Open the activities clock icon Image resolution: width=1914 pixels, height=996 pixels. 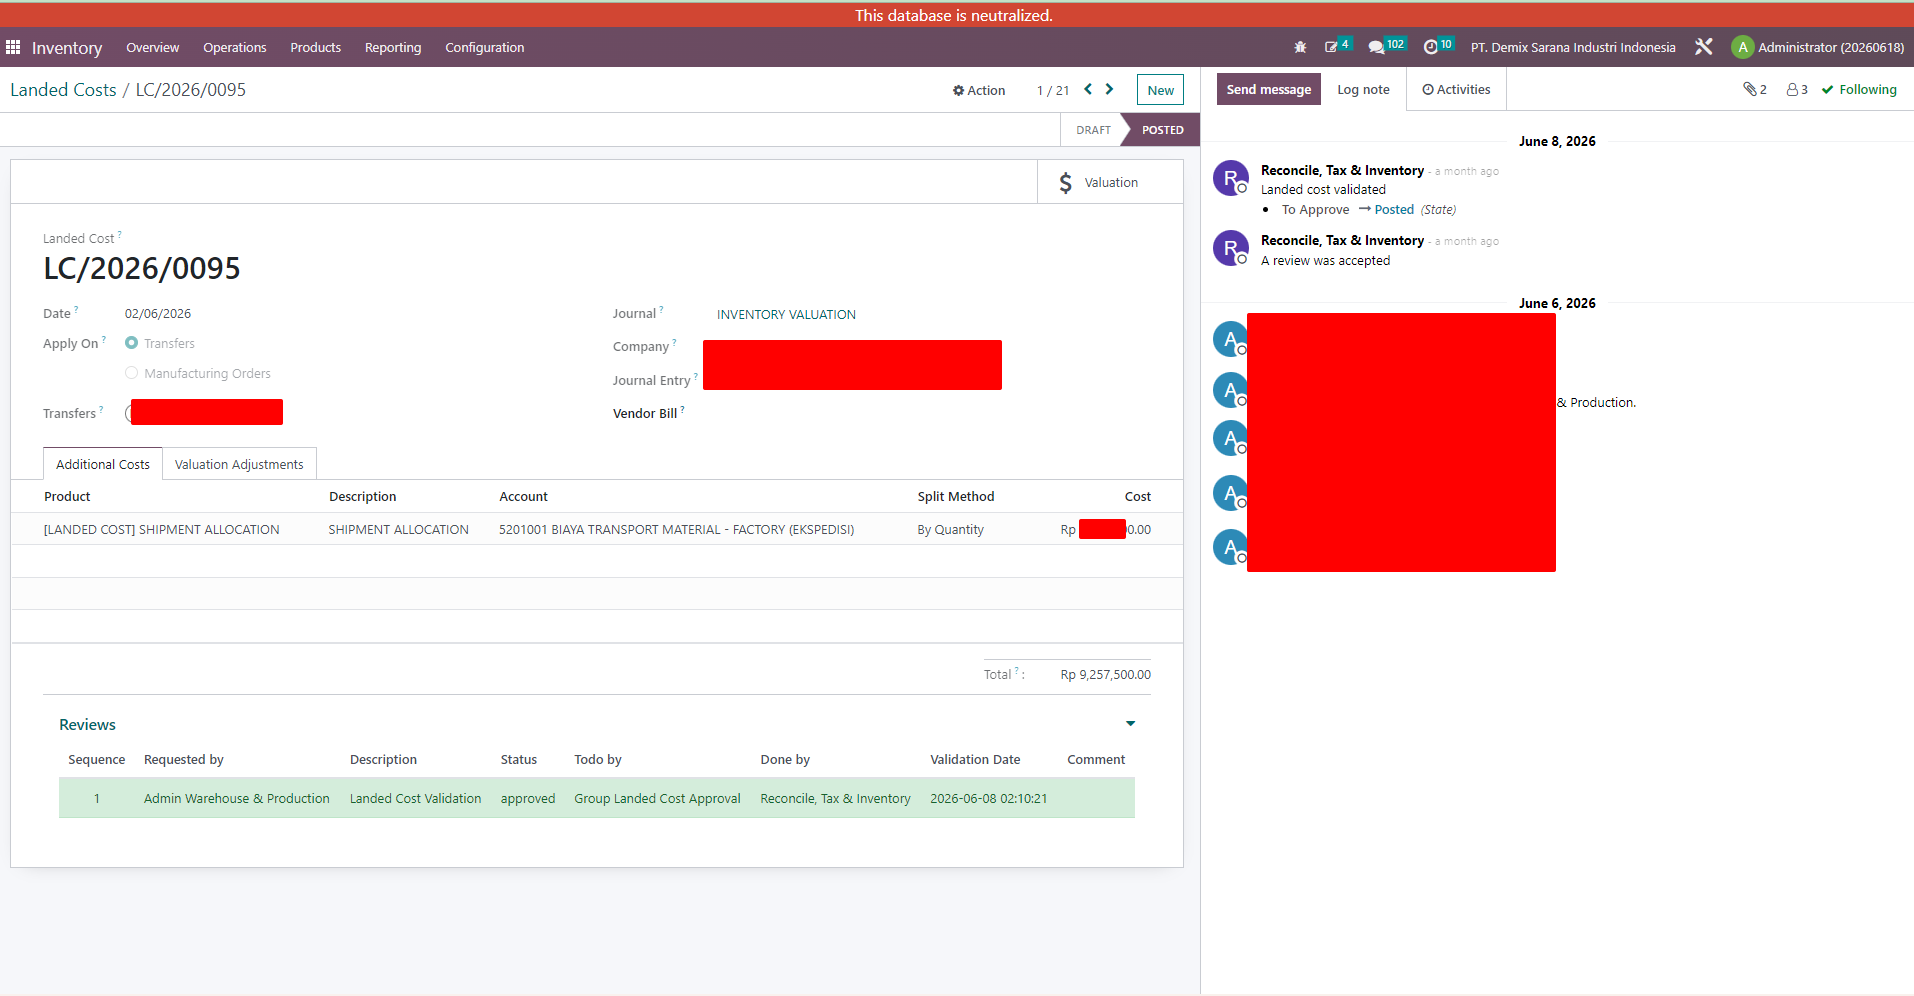1431,47
